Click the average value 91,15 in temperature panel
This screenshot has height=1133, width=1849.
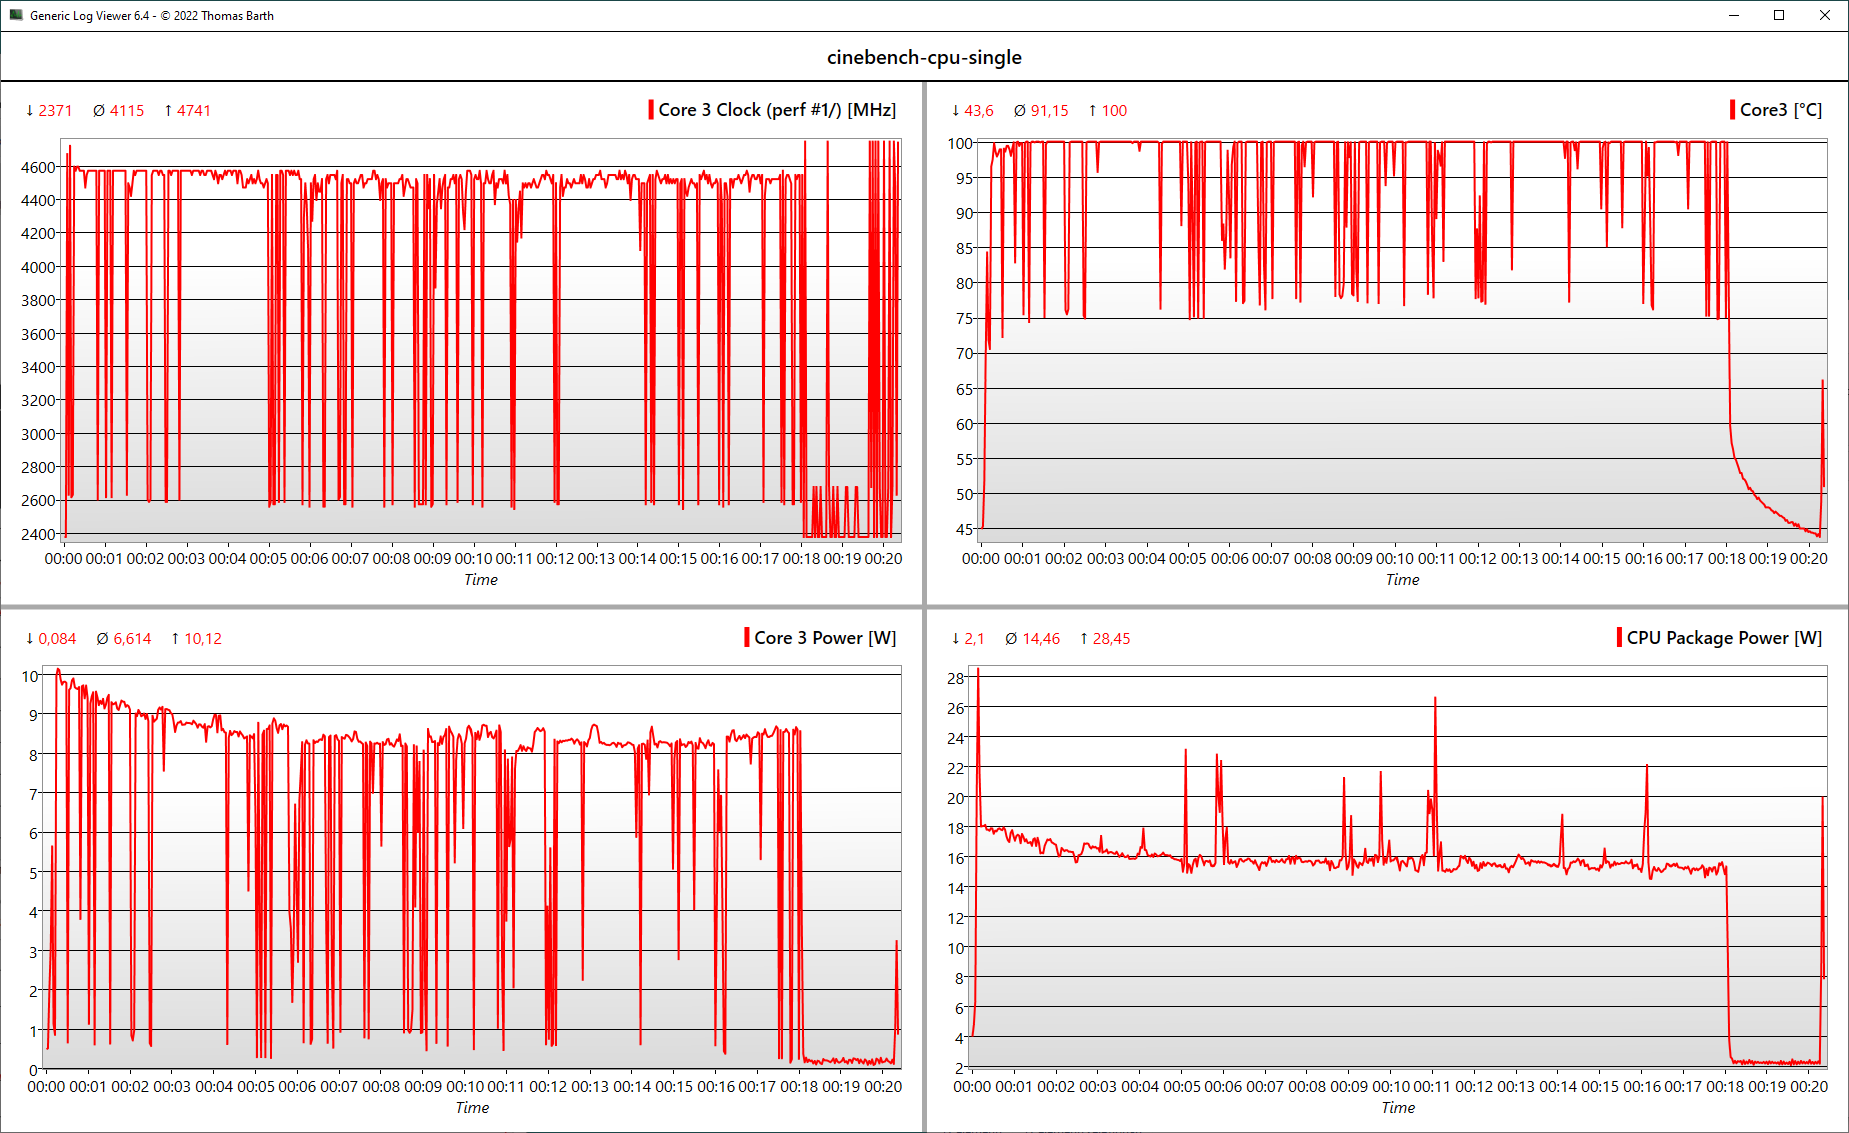tap(1049, 110)
